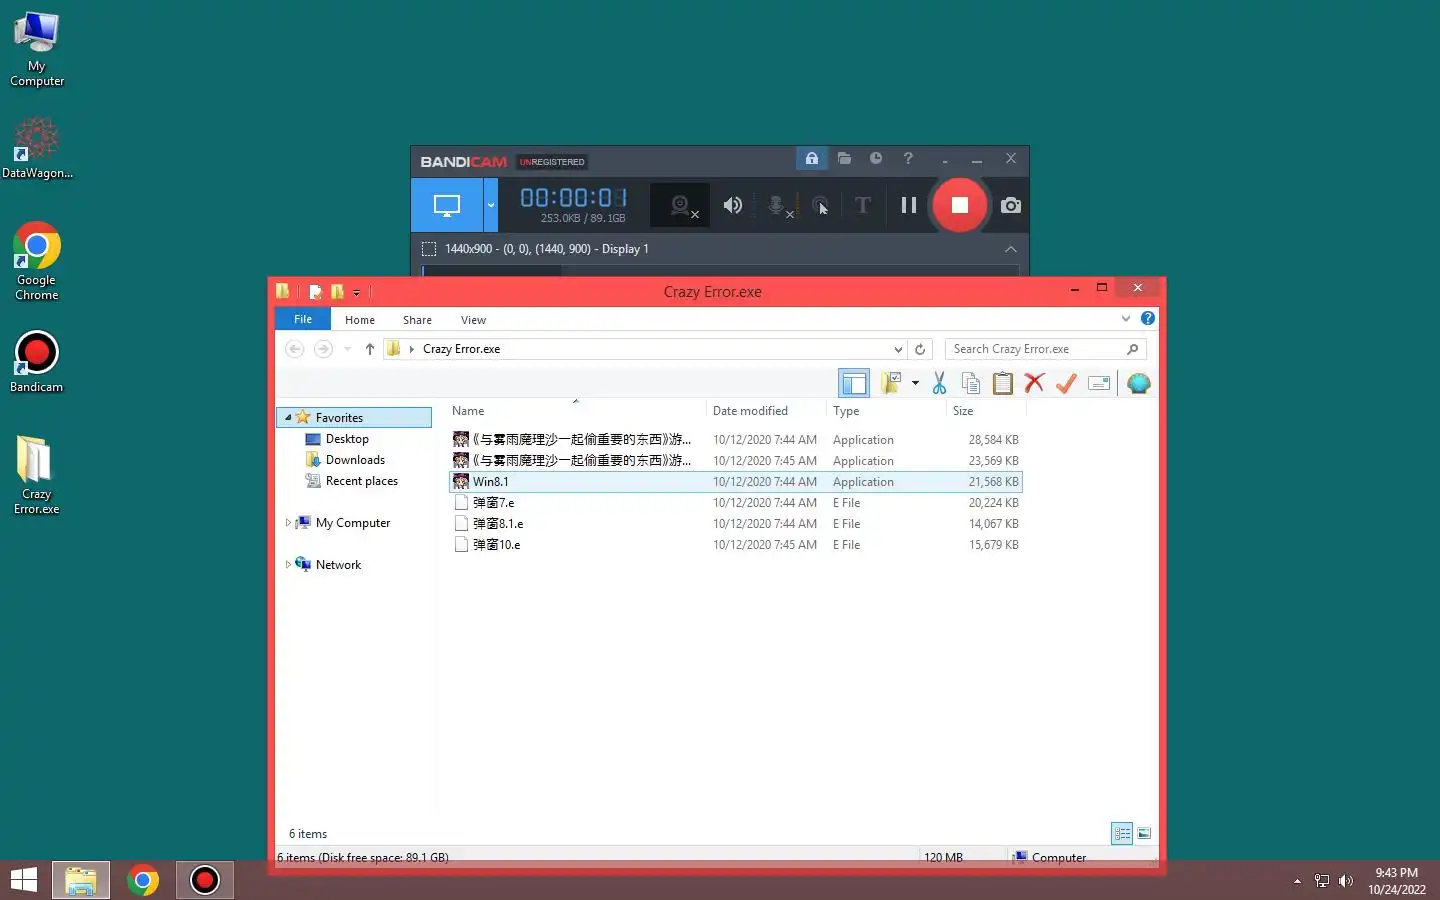This screenshot has width=1440, height=900.
Task: Click the Copy icon in toolbar
Action: [x=971, y=383]
